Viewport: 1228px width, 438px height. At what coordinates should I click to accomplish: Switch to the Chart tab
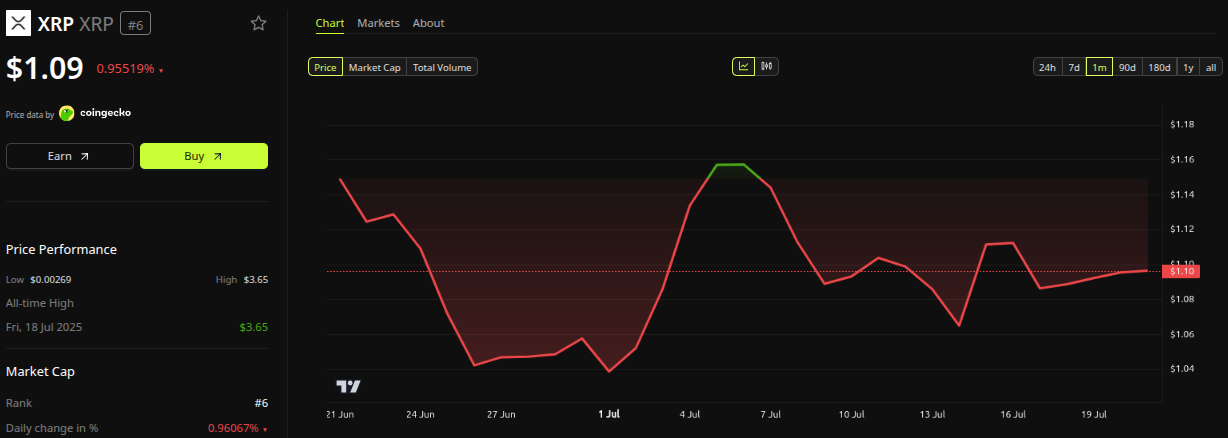[330, 23]
